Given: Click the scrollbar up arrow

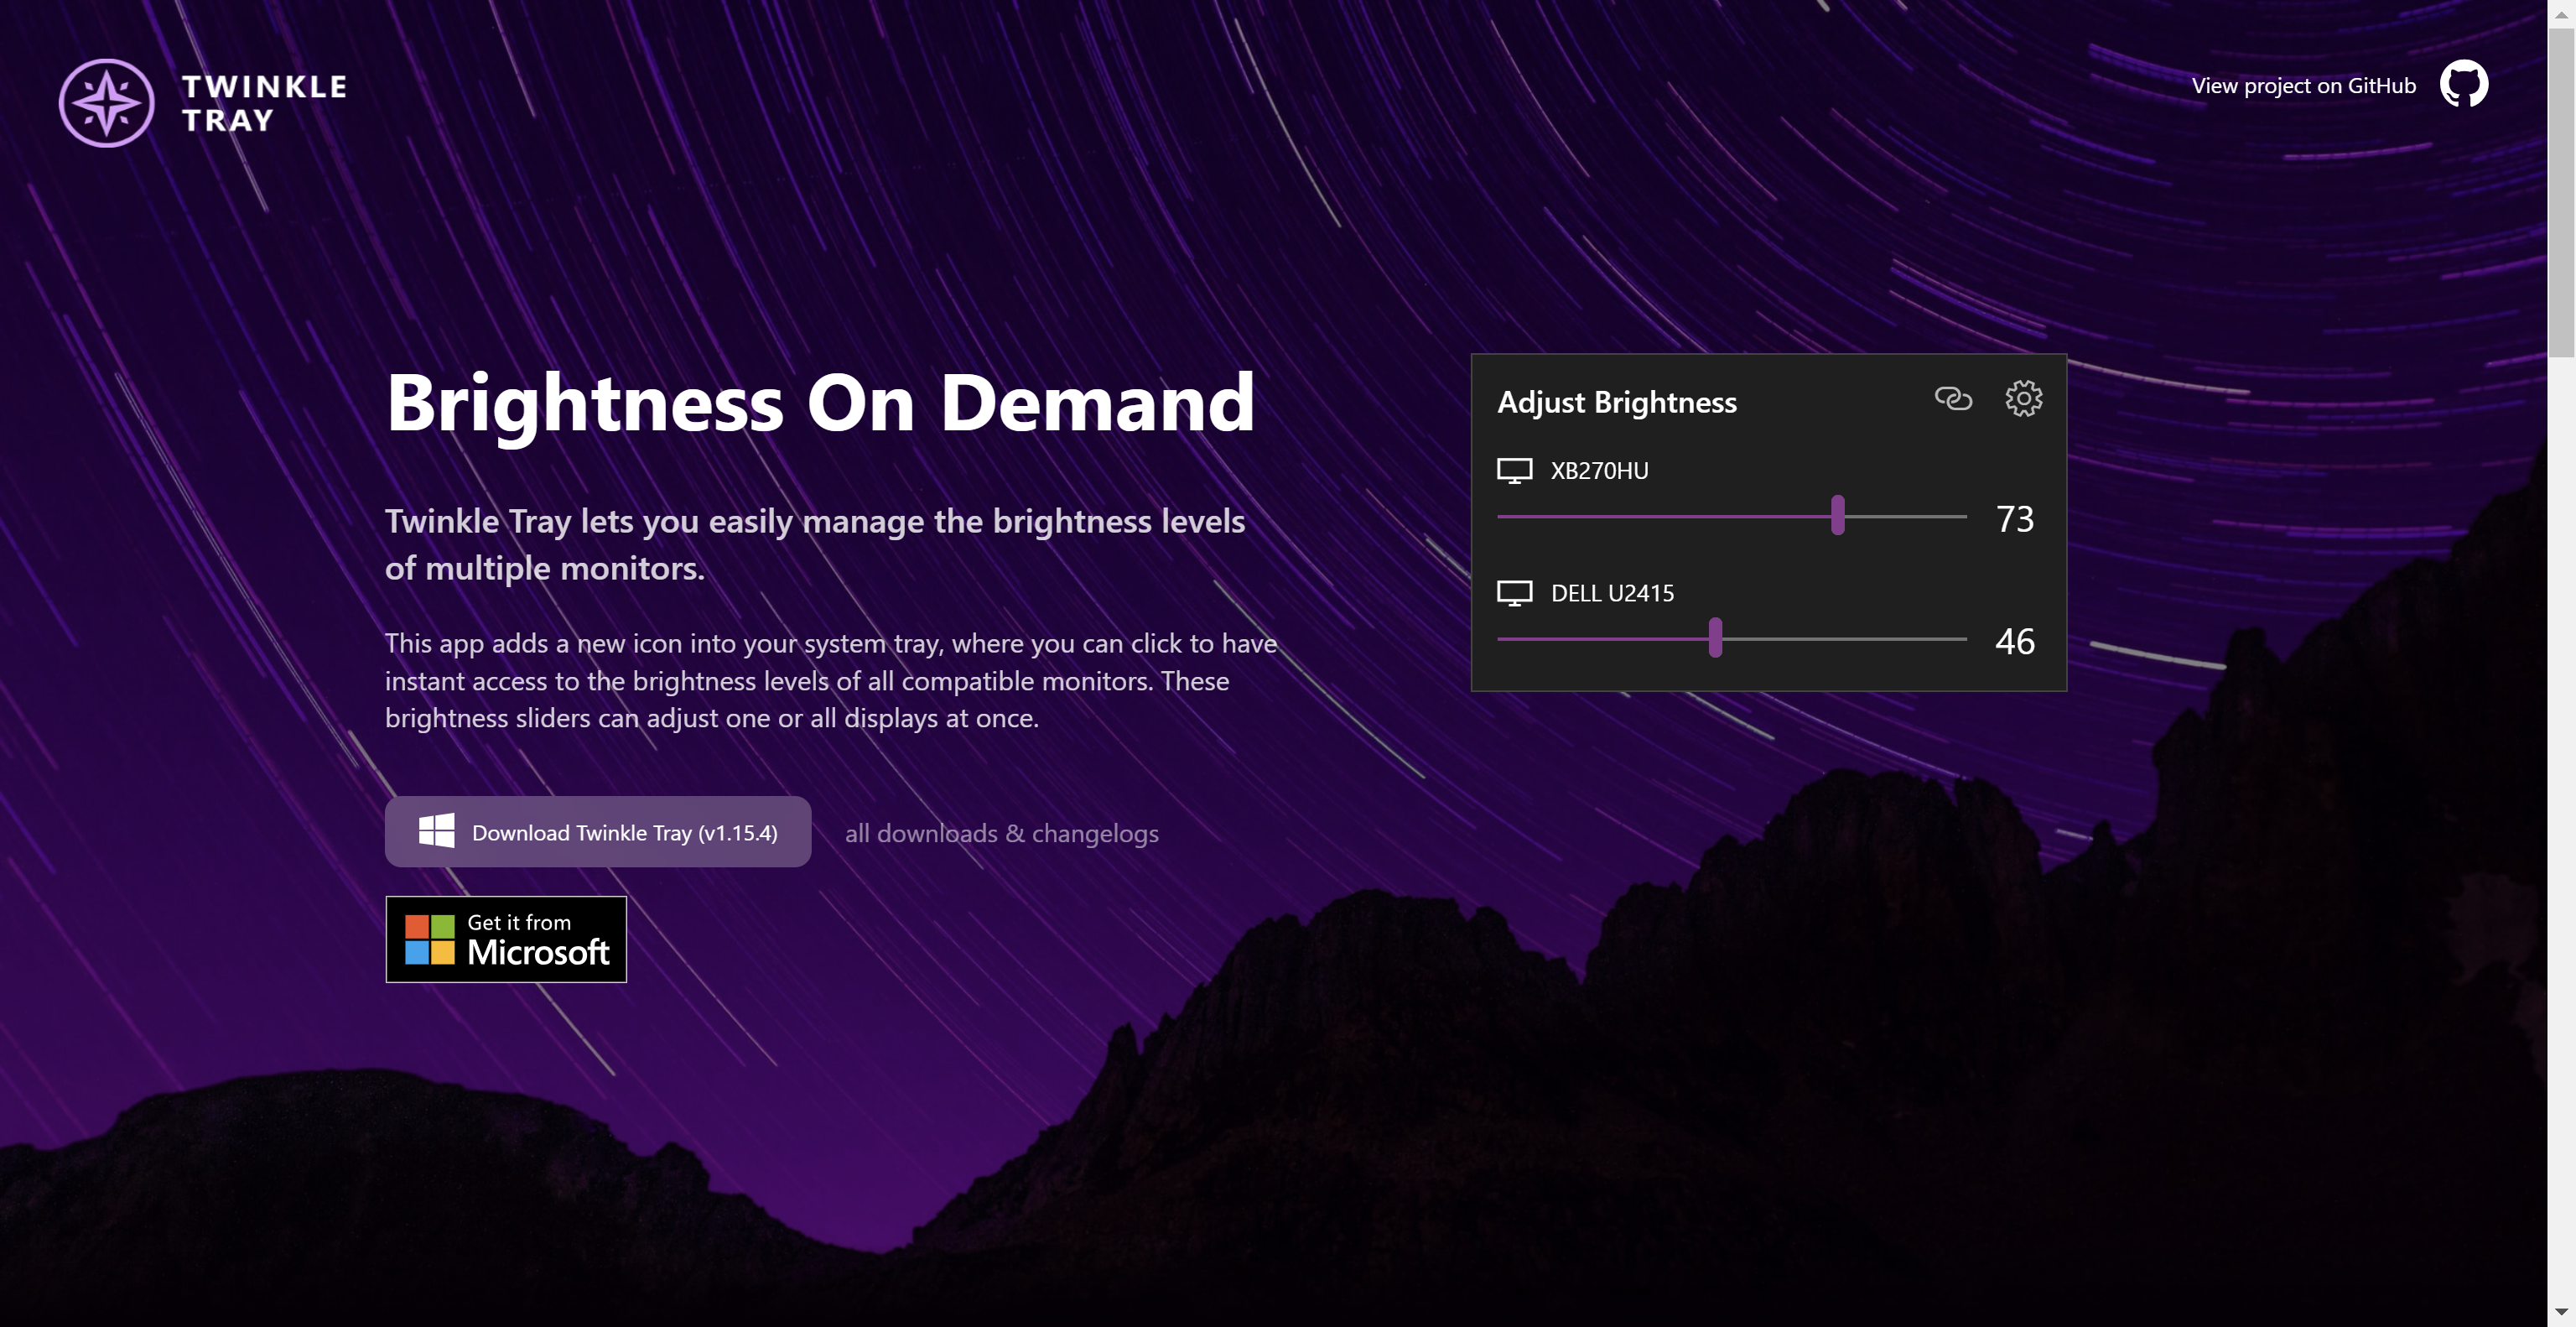Looking at the screenshot, I should (2561, 14).
